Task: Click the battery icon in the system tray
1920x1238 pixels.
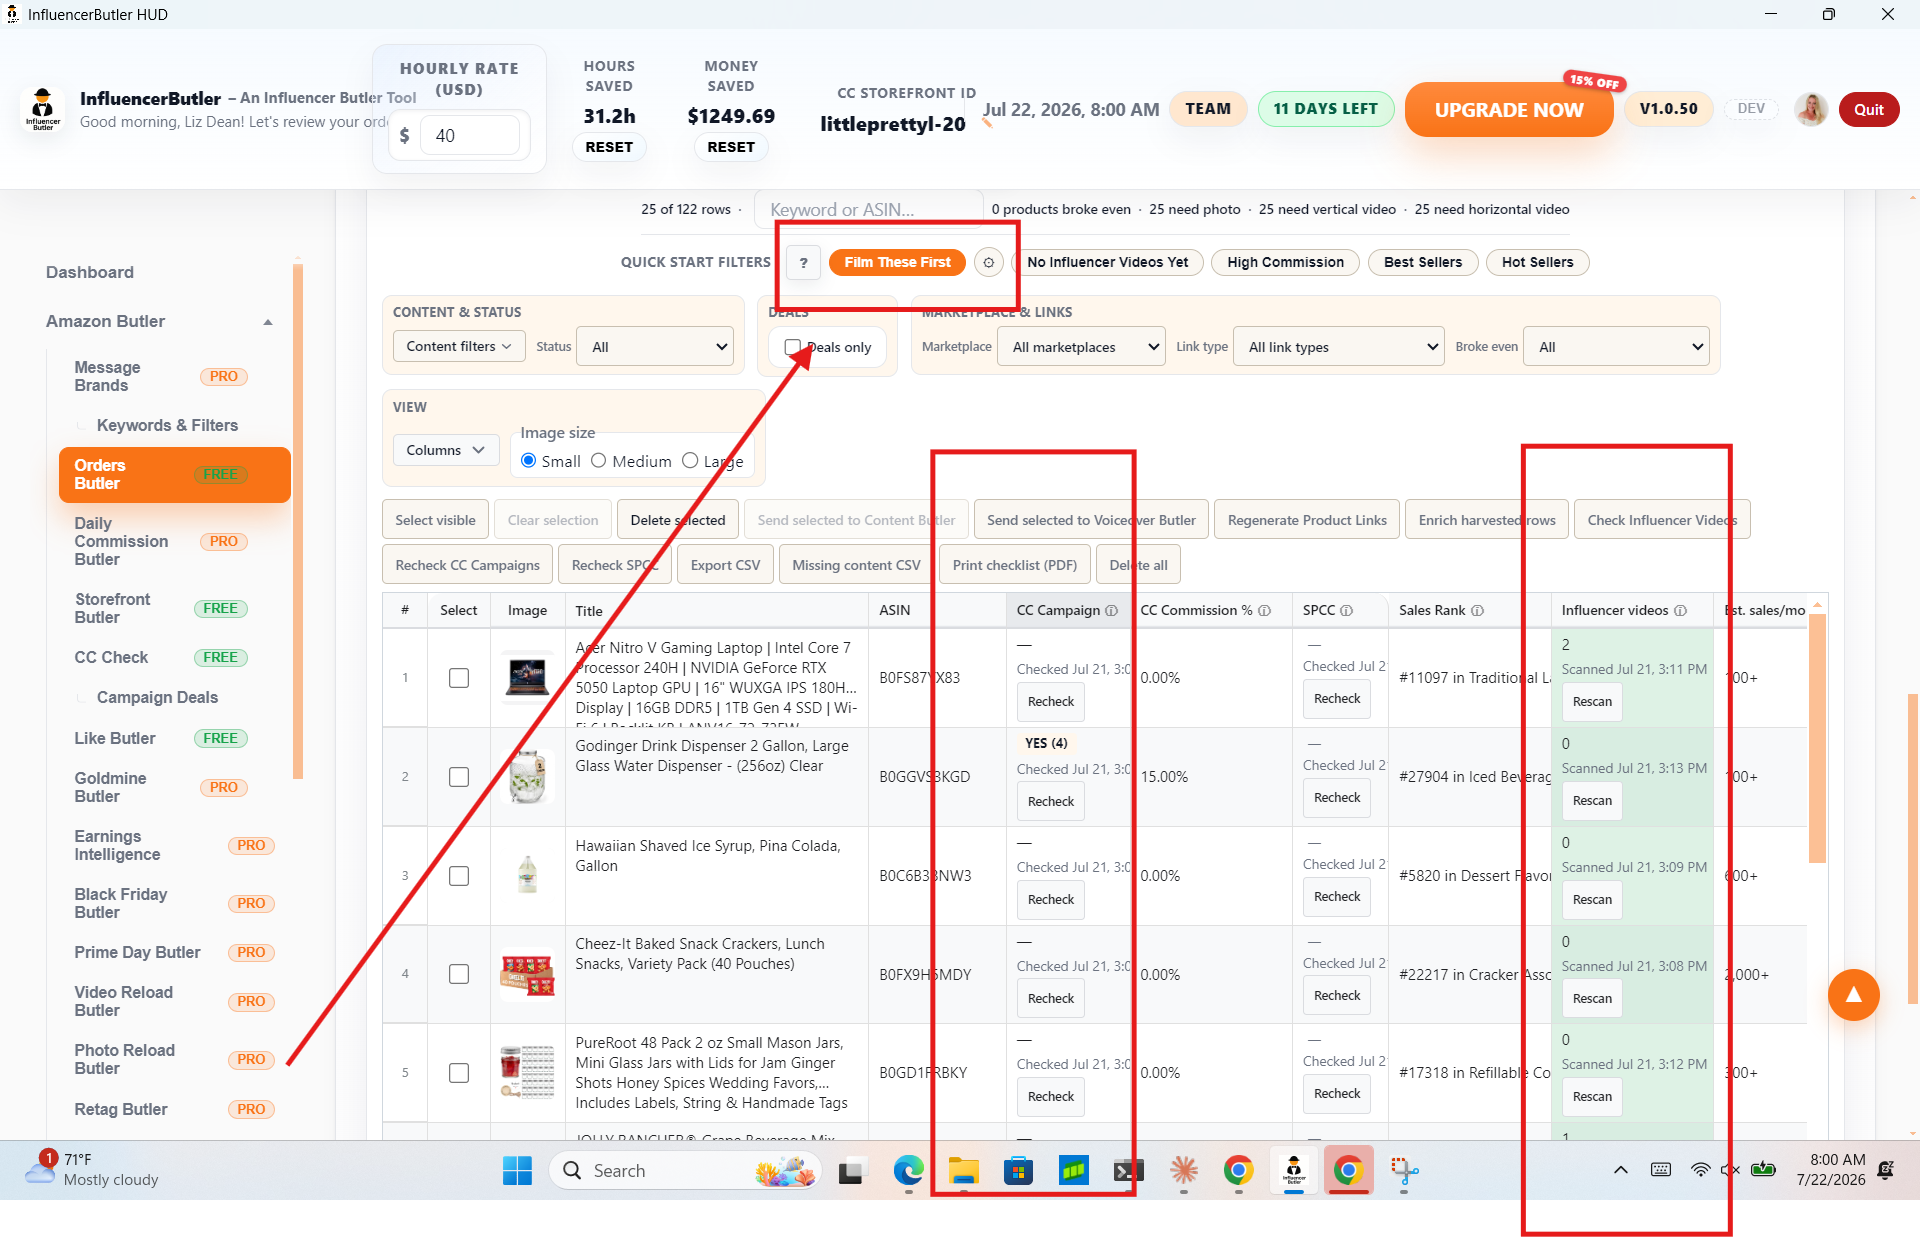Action: (x=1763, y=1170)
